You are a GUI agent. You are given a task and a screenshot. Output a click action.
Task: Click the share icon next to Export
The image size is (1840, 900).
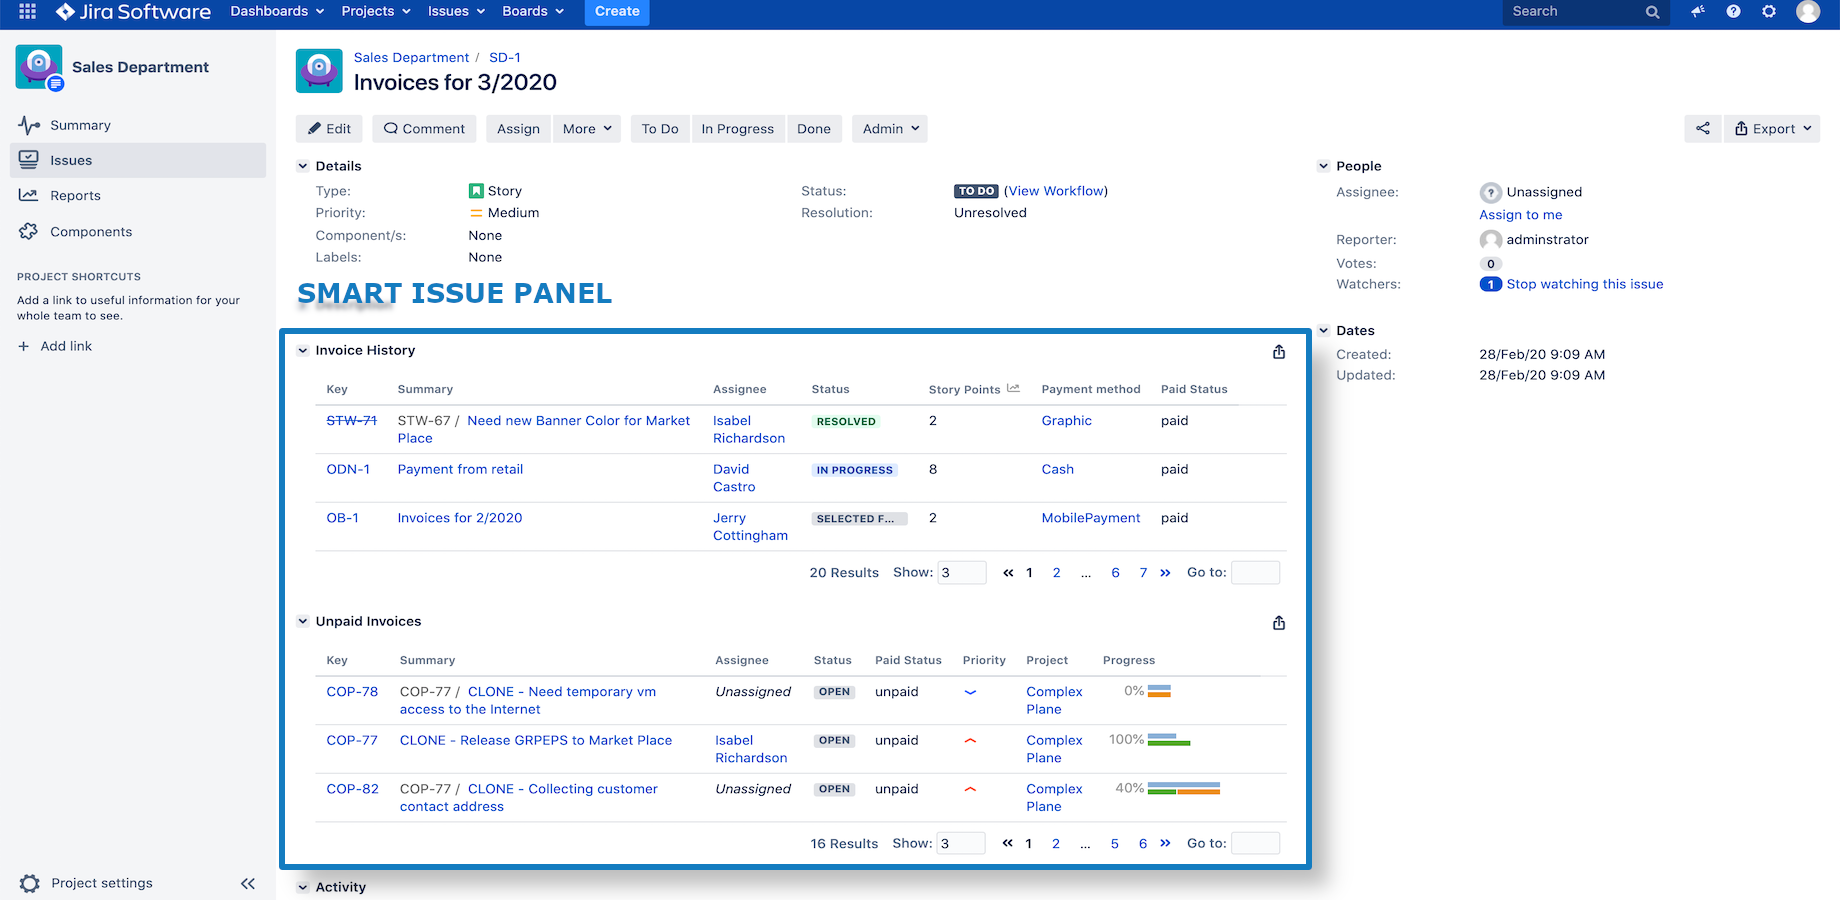click(x=1703, y=128)
